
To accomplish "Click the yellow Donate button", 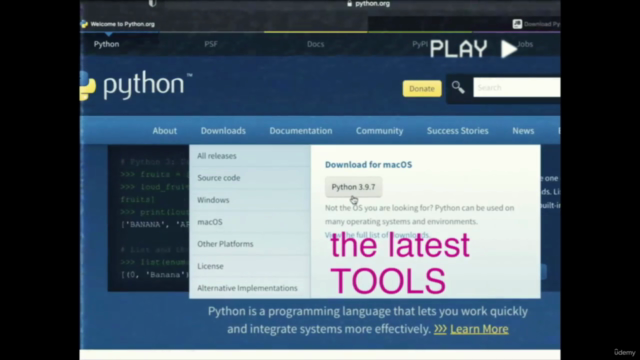I will coord(422,89).
